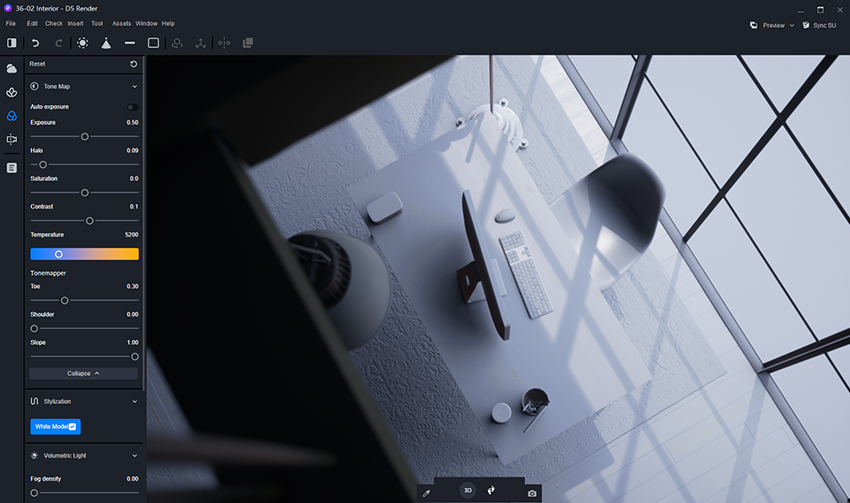Click the settings panel vertical scrollbar
The height and width of the screenshot is (503, 850).
click(144, 222)
